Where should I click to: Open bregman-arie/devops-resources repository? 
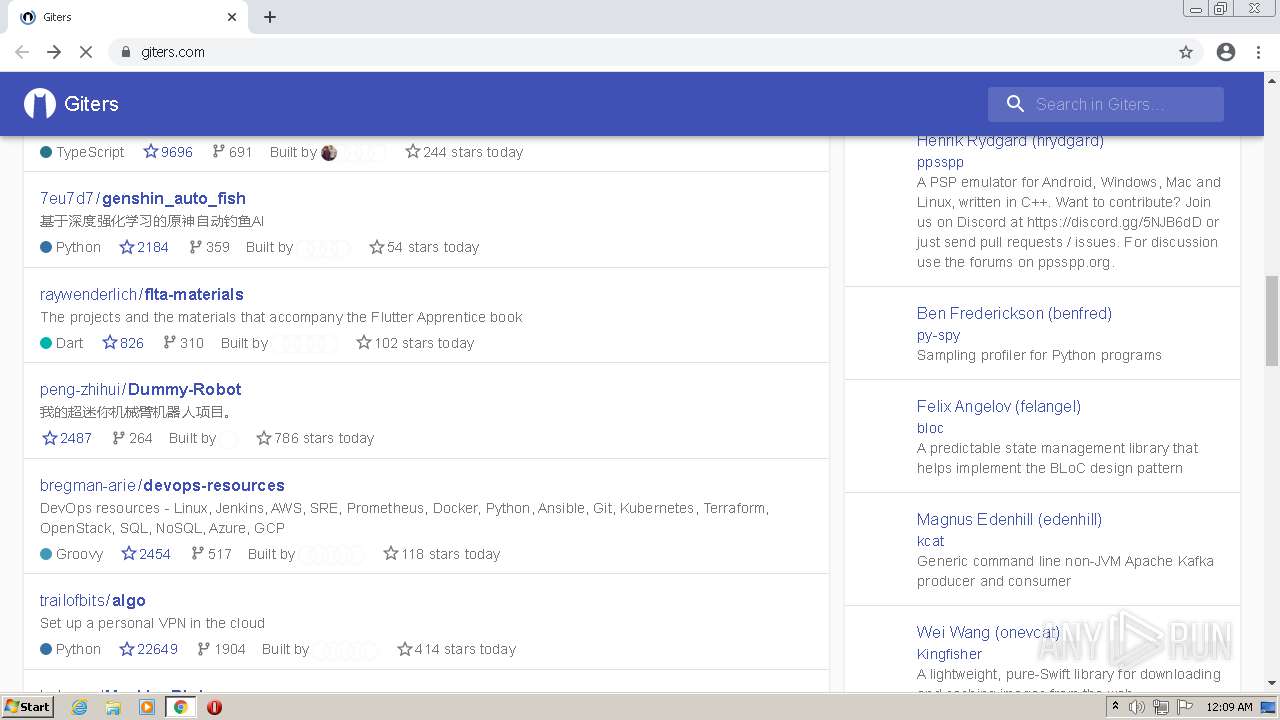162,485
